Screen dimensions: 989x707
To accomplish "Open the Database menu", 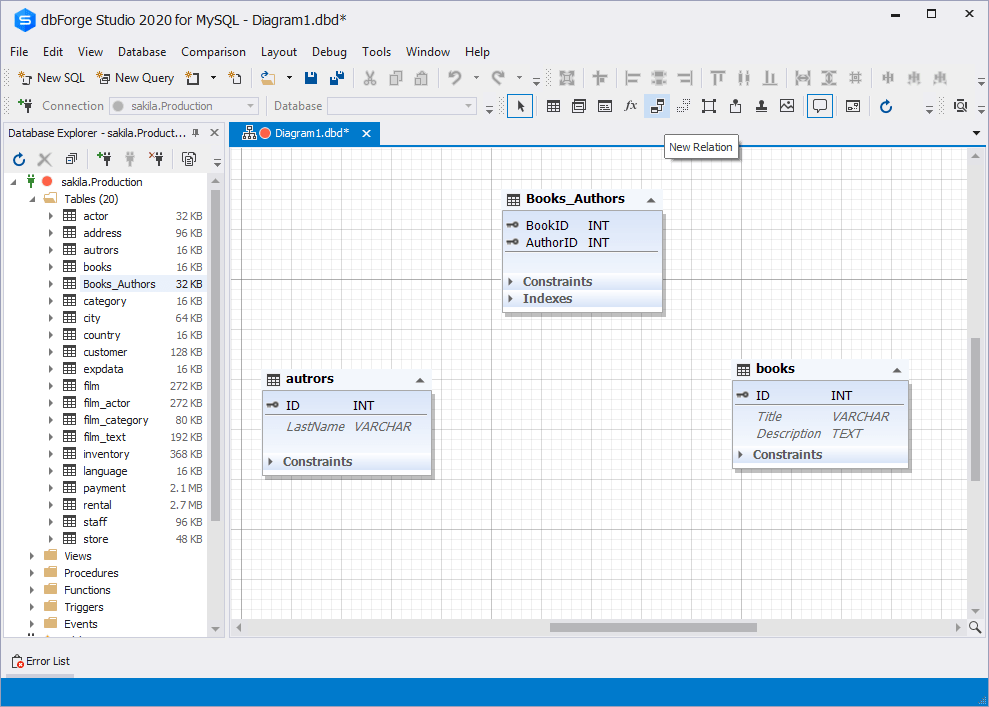I will pyautogui.click(x=141, y=51).
